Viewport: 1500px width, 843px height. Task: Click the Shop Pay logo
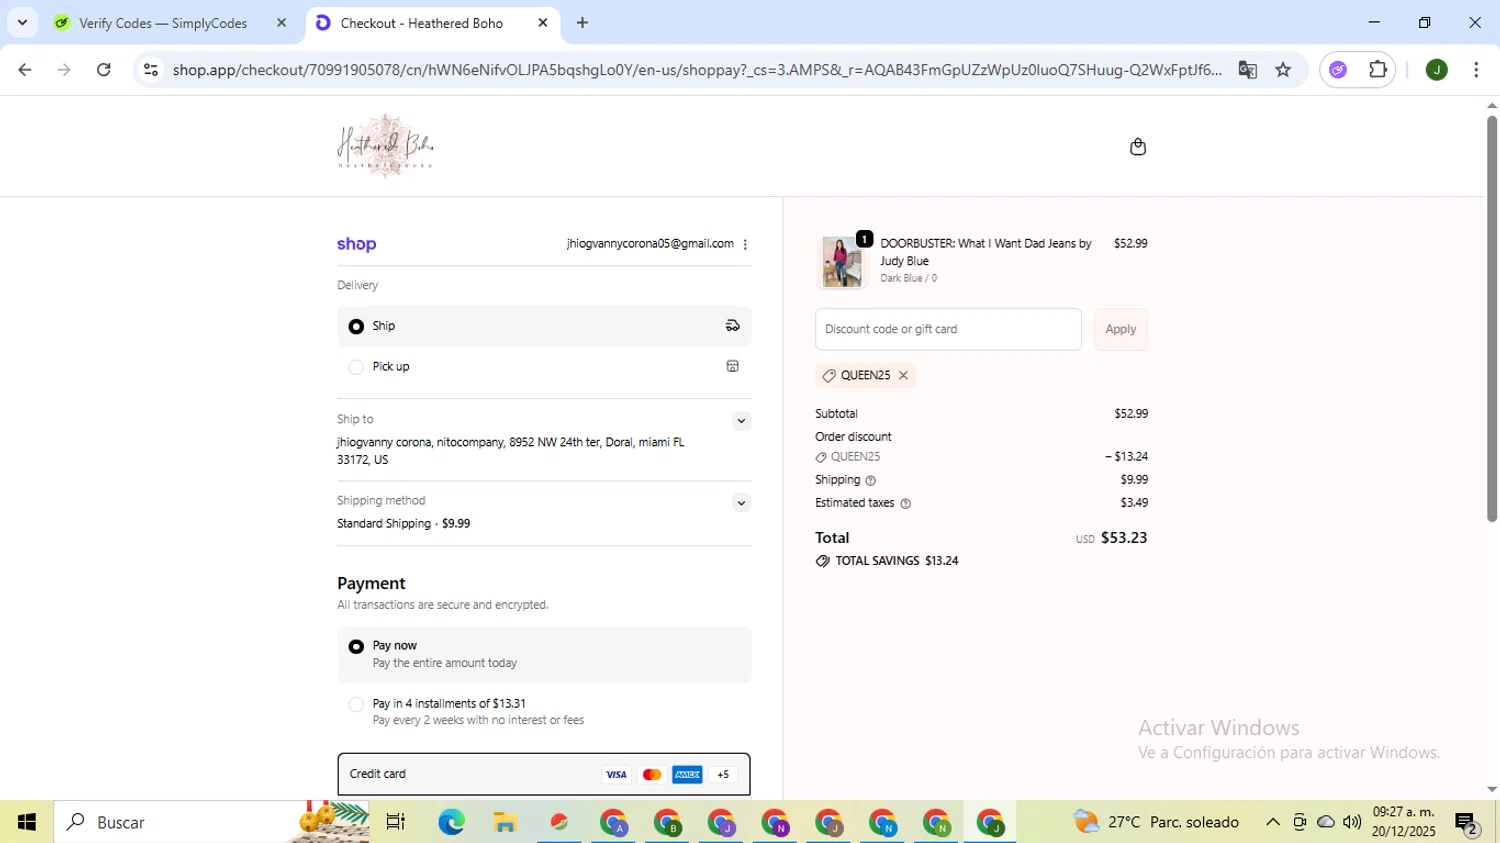(x=357, y=244)
